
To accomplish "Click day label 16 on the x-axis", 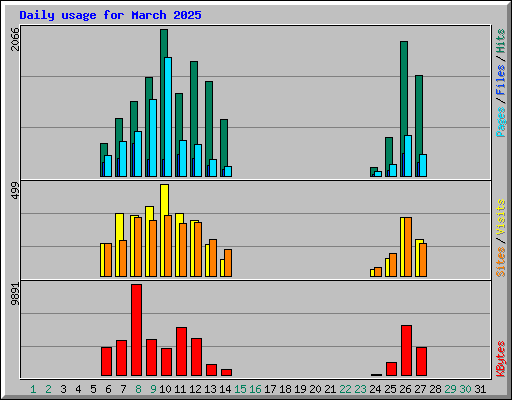I will [255, 389].
